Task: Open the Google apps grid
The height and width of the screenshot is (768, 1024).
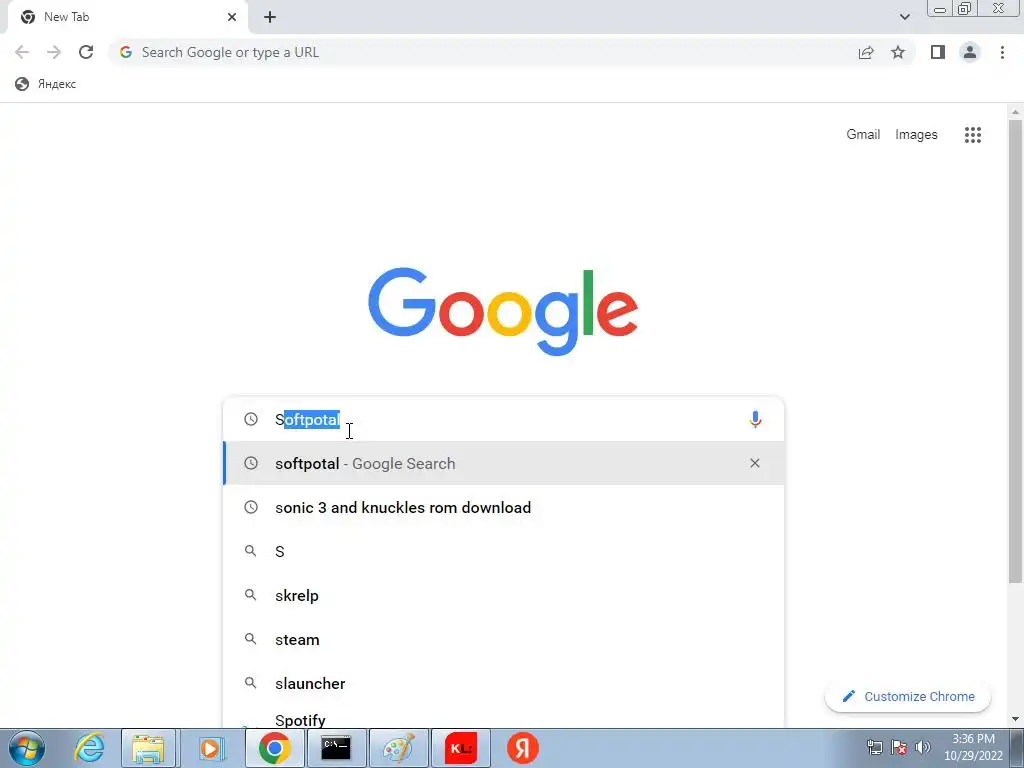Action: pyautogui.click(x=972, y=135)
